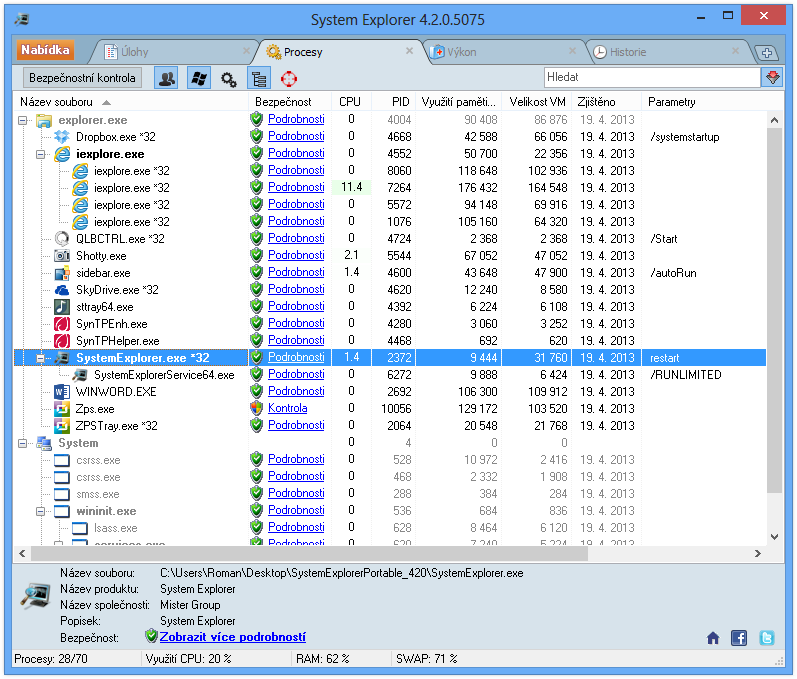Click the ZPSTray.exe icon
Image resolution: width=797 pixels, height=679 pixels.
62,426
